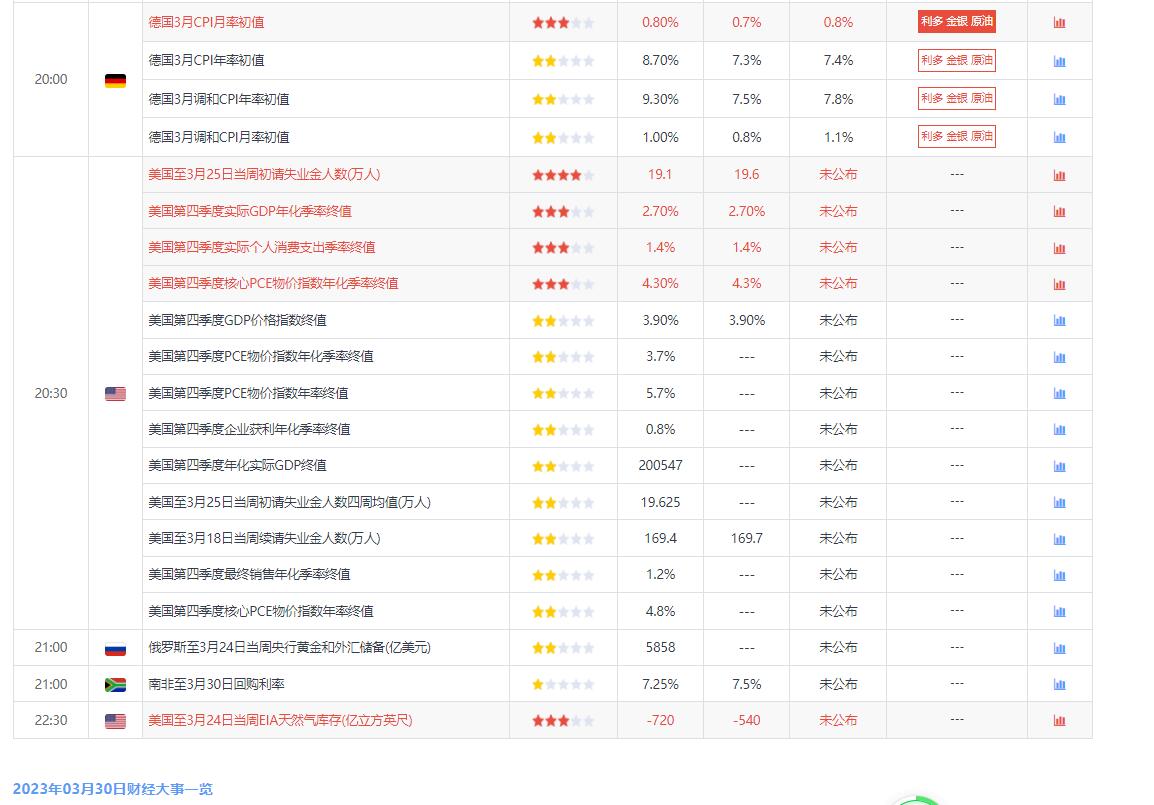Click forecast value 169.7

pos(746,539)
